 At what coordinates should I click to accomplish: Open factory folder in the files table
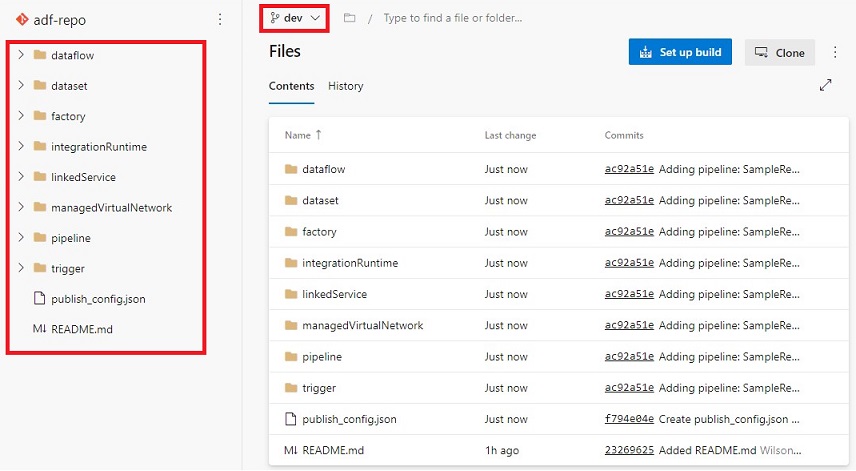[x=319, y=232]
